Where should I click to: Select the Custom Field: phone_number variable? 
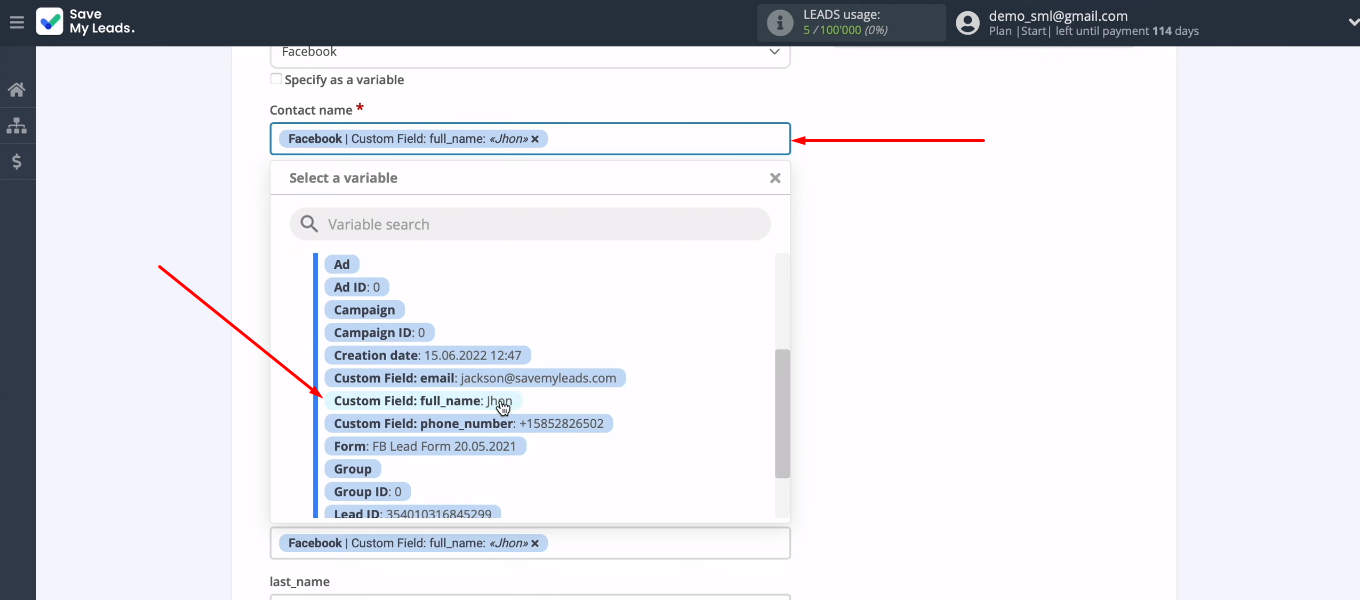tap(468, 423)
